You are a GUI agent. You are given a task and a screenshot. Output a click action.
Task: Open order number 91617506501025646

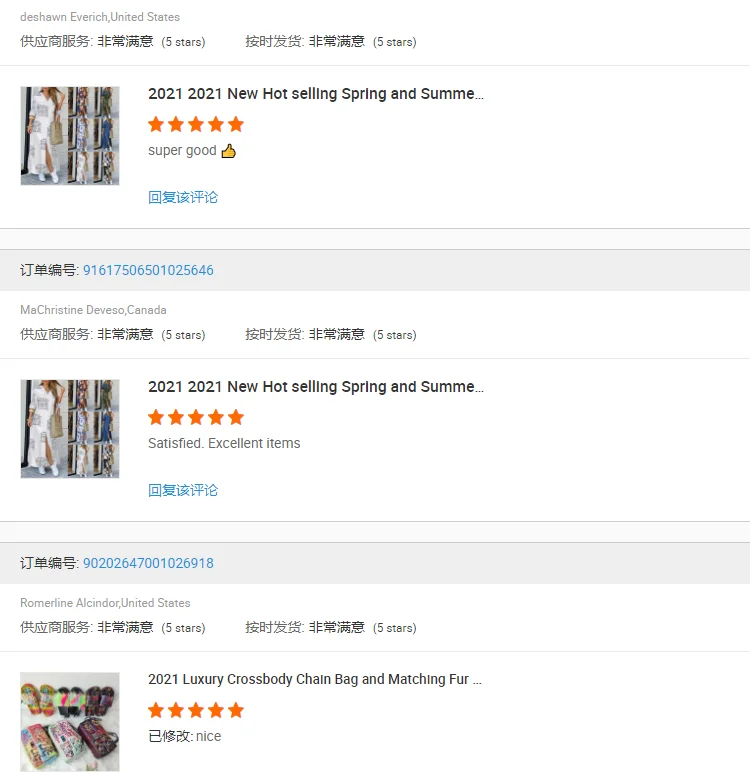coord(148,271)
